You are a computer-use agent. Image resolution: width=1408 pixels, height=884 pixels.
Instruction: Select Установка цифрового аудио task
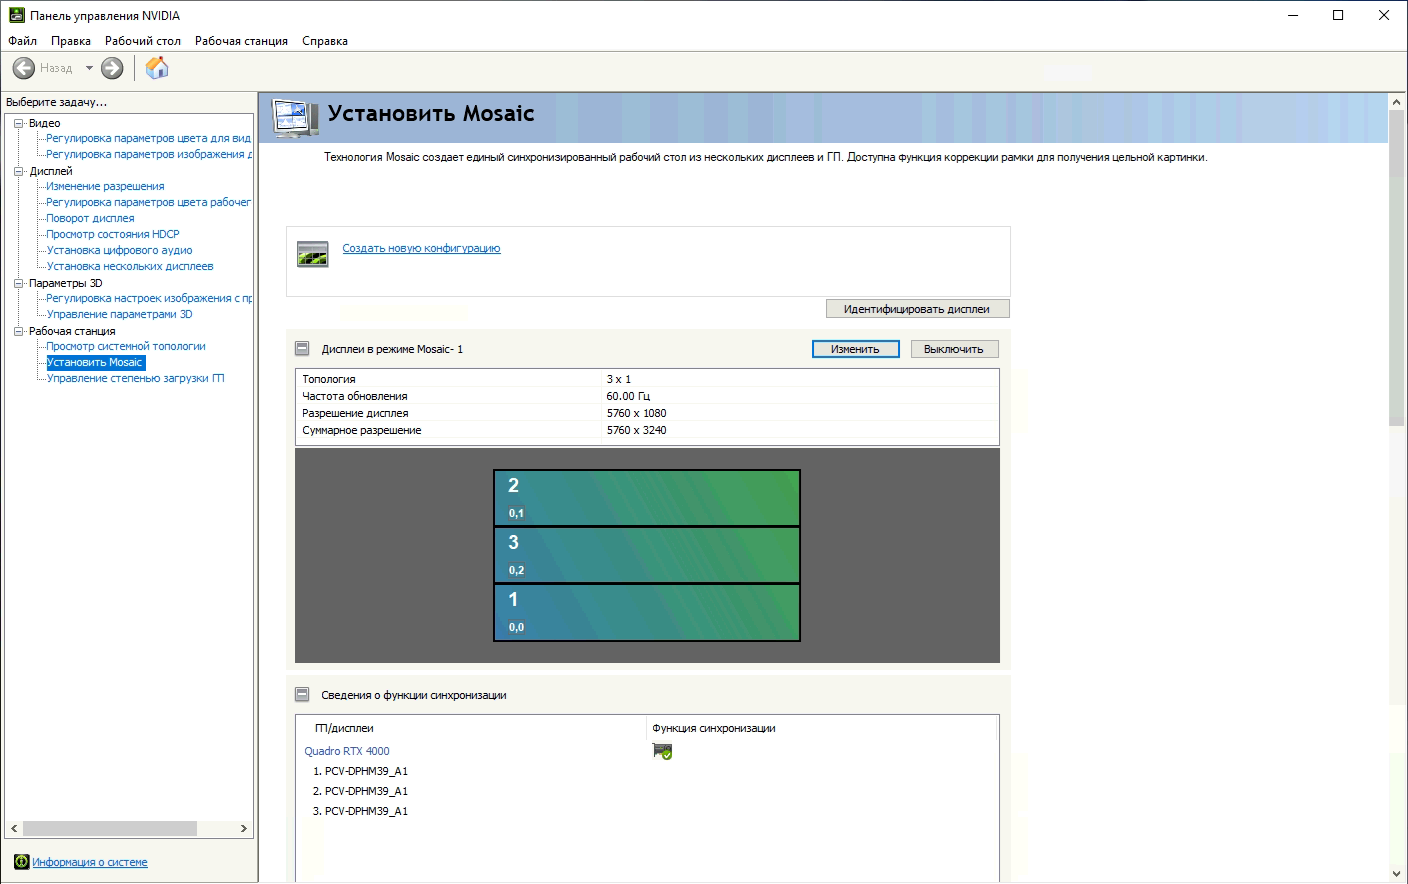coord(119,250)
